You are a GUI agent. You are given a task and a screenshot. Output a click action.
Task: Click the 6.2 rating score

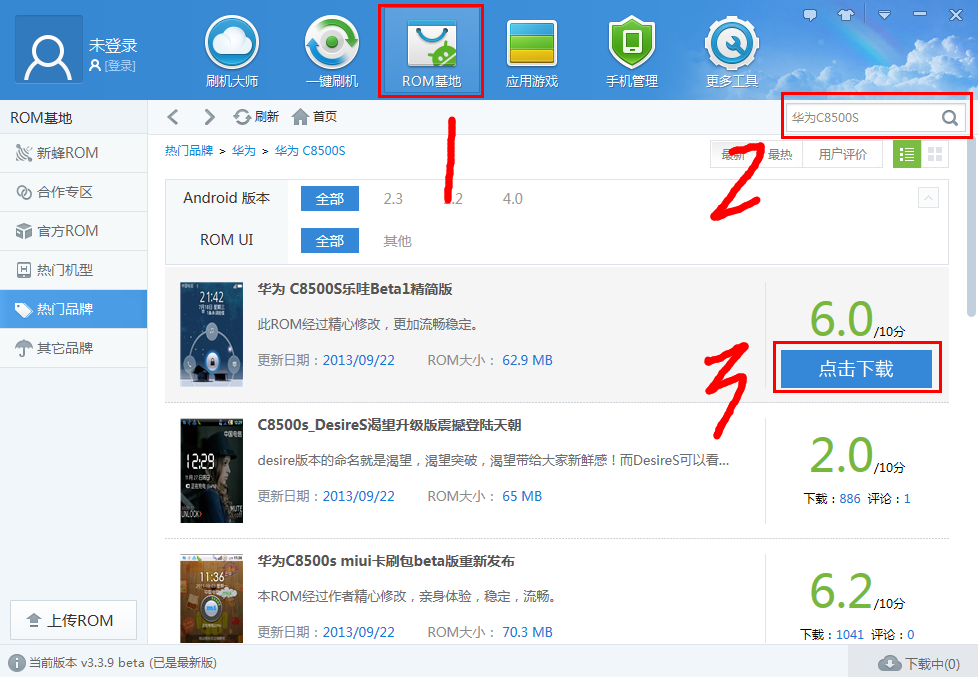click(841, 591)
